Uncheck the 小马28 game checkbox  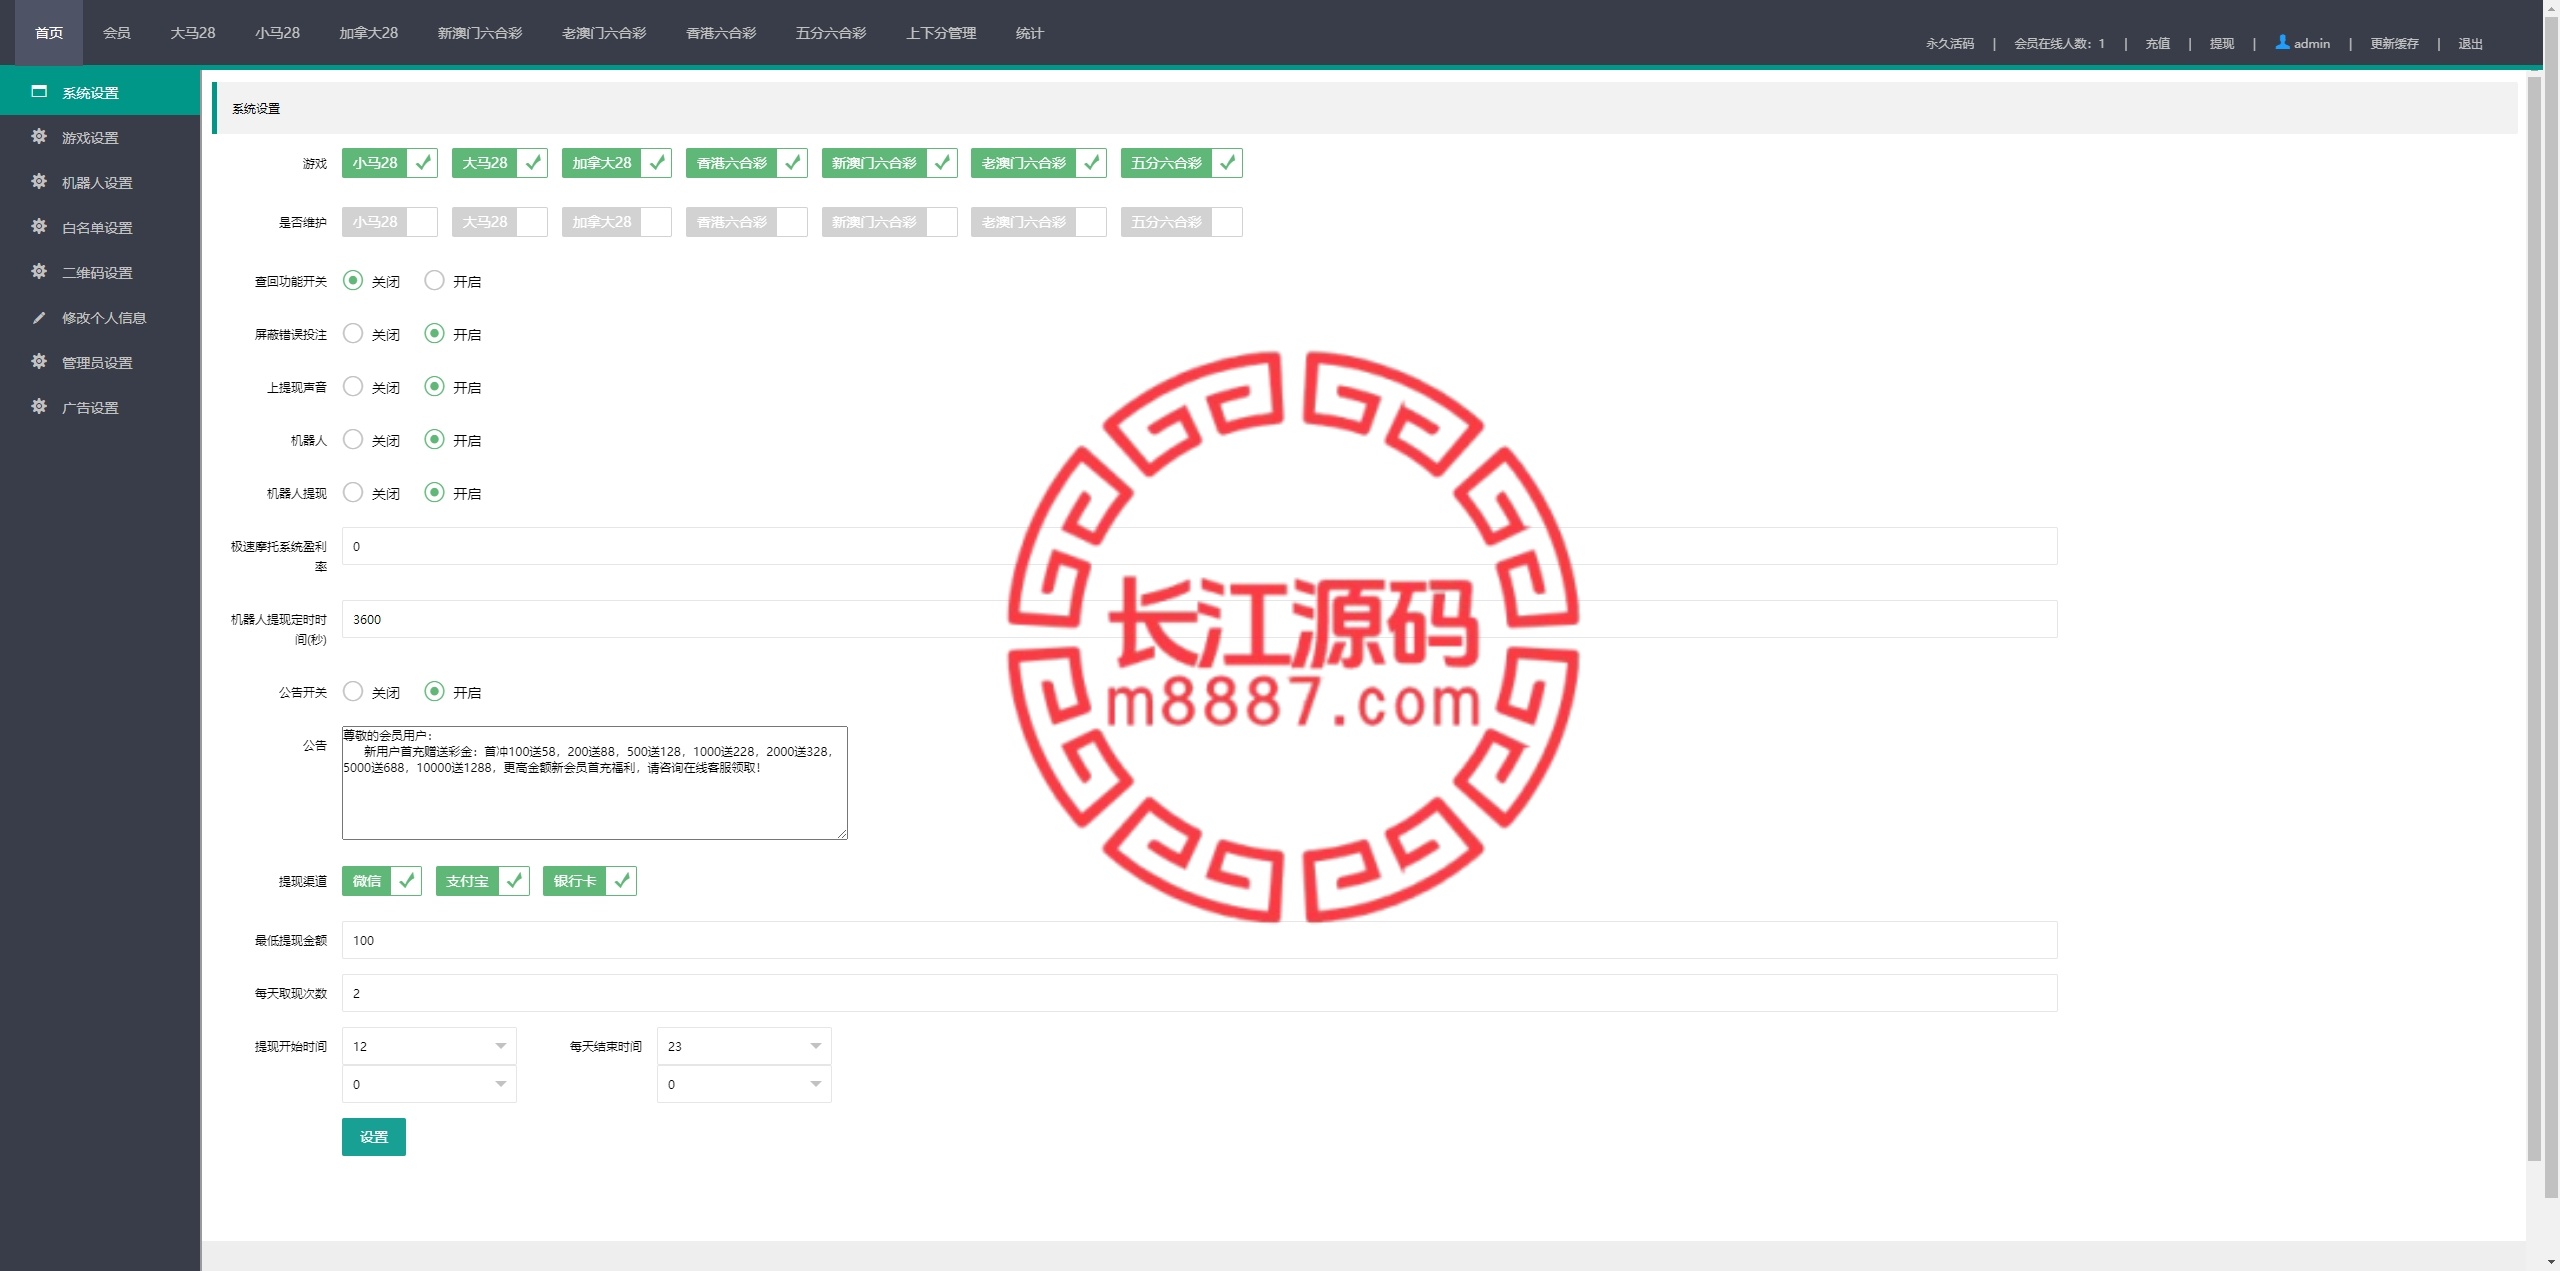(x=389, y=163)
